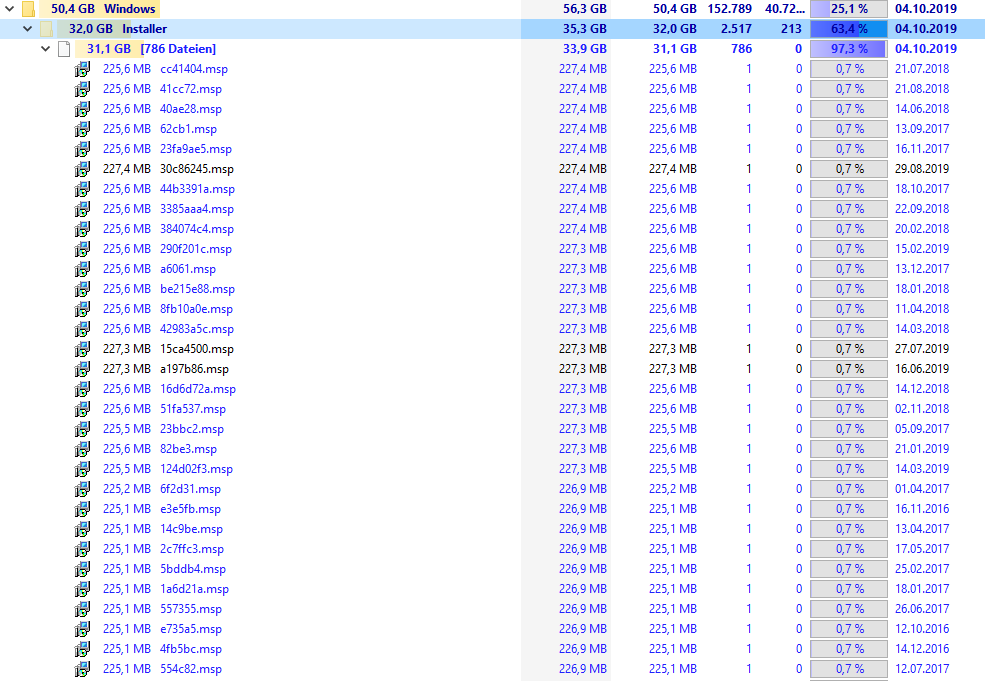Click the 25,1 % bar of Windows
The width and height of the screenshot is (990, 681).
(x=849, y=9)
